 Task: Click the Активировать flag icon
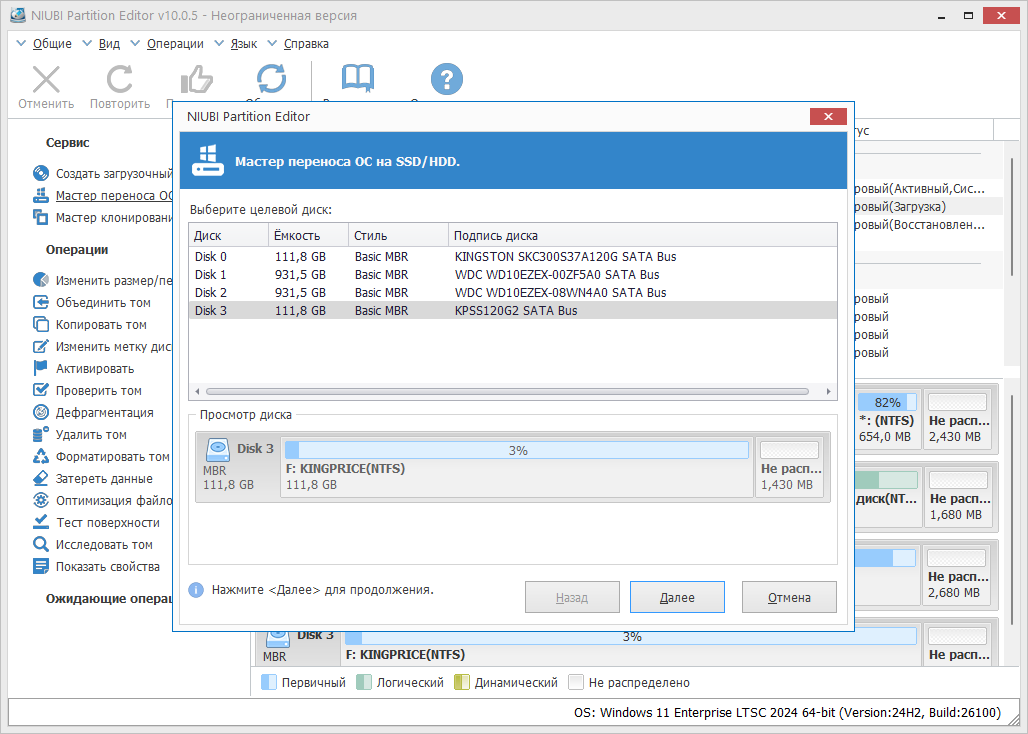41,368
